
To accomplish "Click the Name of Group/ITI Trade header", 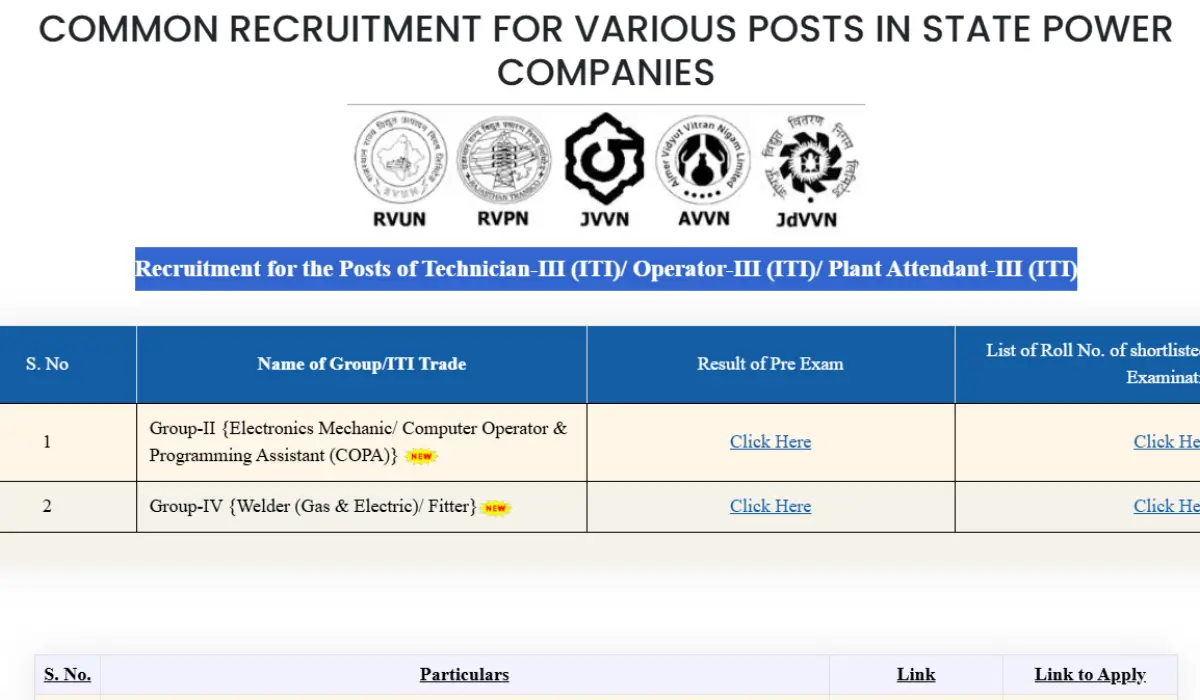I will coord(360,364).
